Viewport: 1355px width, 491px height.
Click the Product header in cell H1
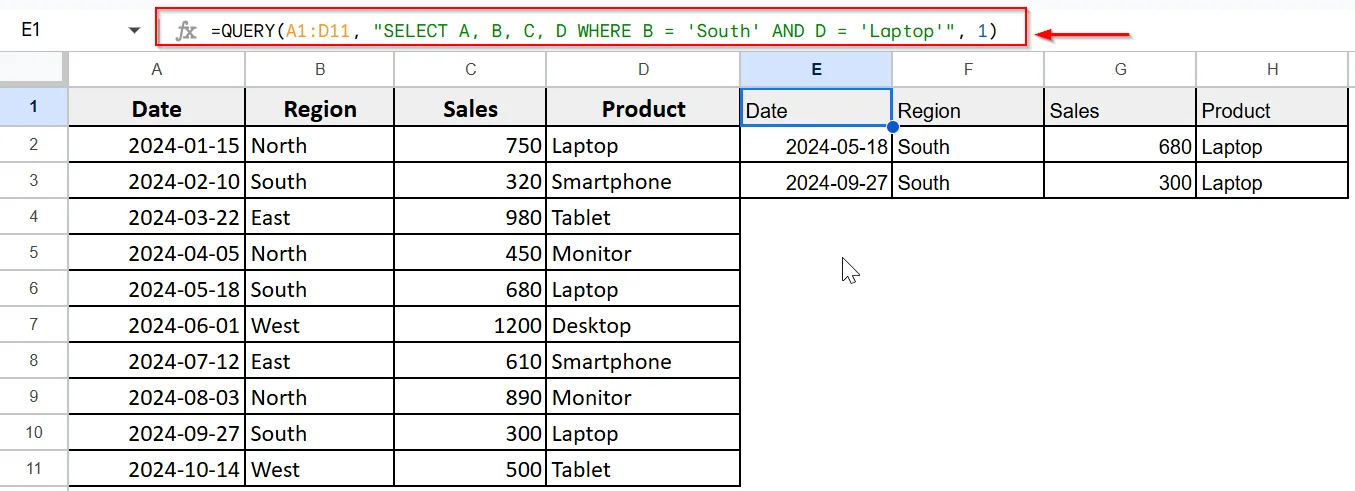coord(1272,109)
